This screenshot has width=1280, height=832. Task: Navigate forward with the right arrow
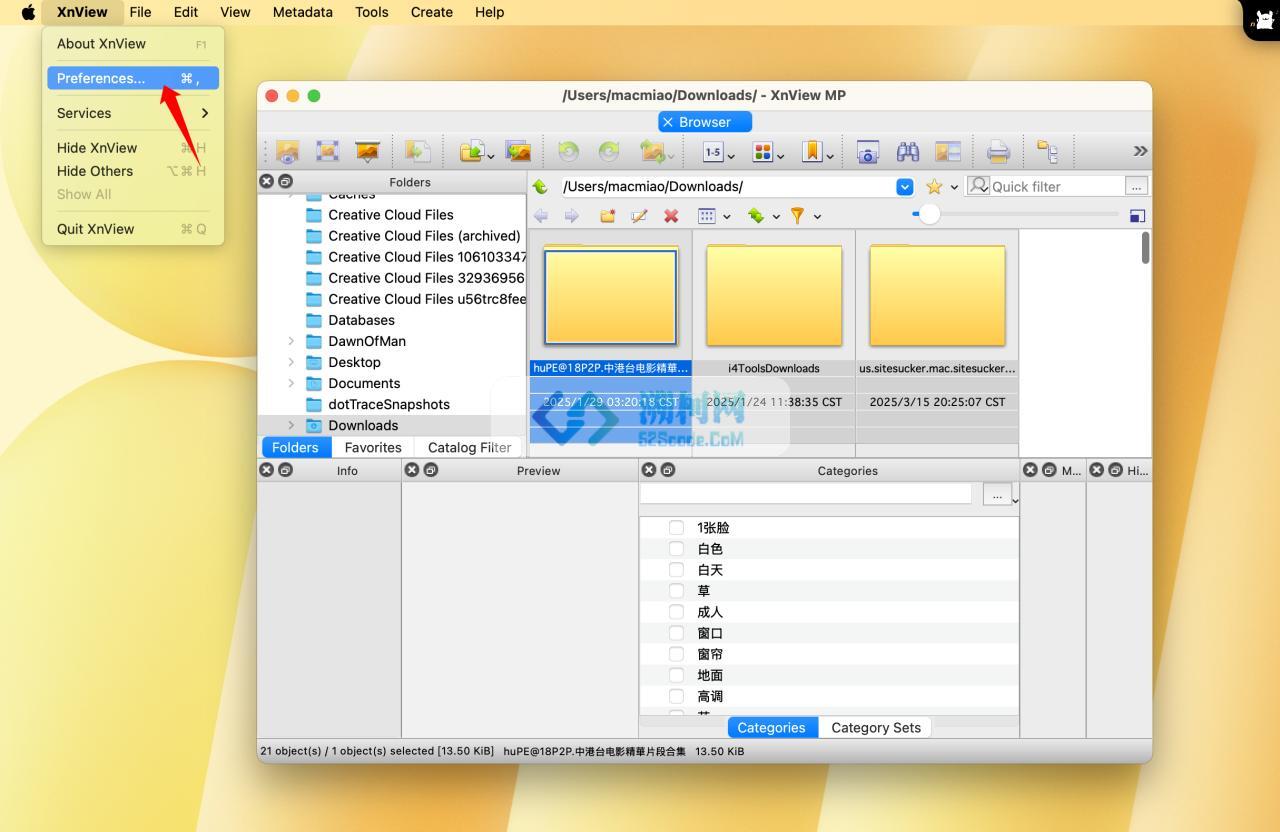[x=572, y=215]
